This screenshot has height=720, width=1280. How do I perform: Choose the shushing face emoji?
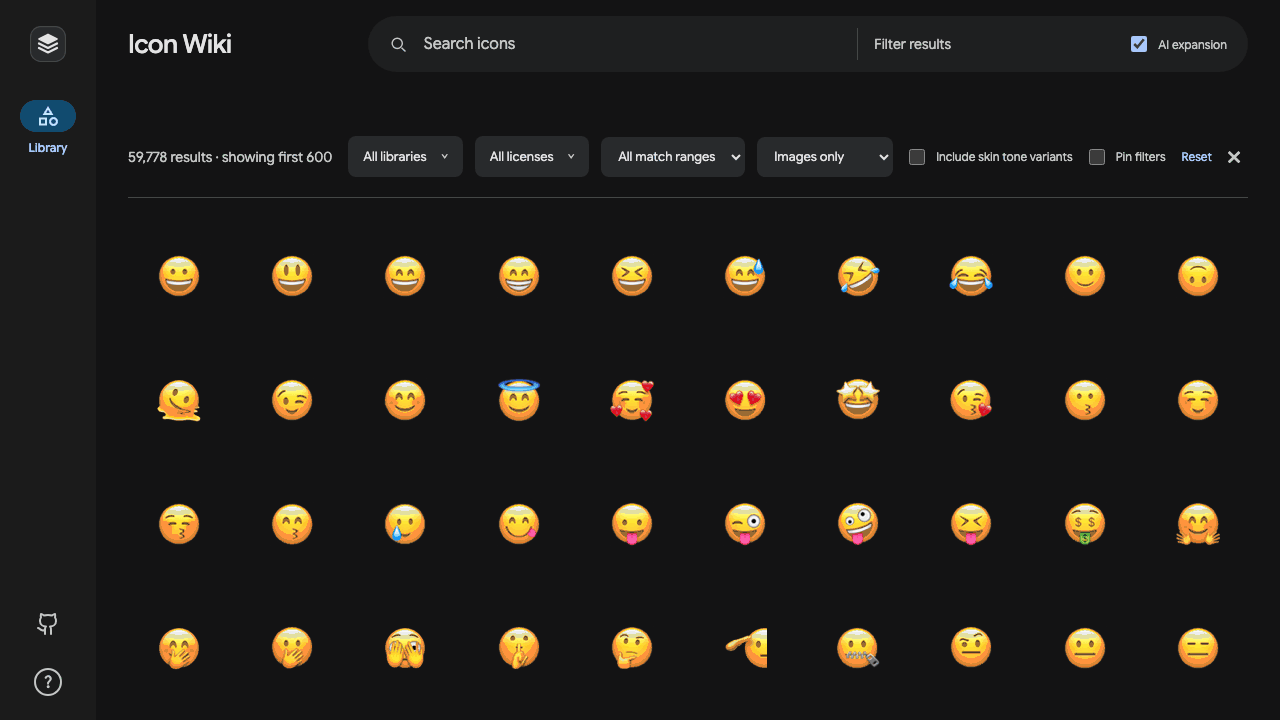coord(519,648)
